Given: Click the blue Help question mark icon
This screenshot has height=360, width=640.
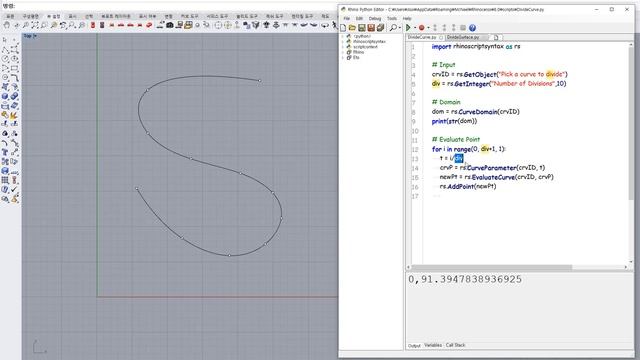Looking at the screenshot, I should click(472, 28).
